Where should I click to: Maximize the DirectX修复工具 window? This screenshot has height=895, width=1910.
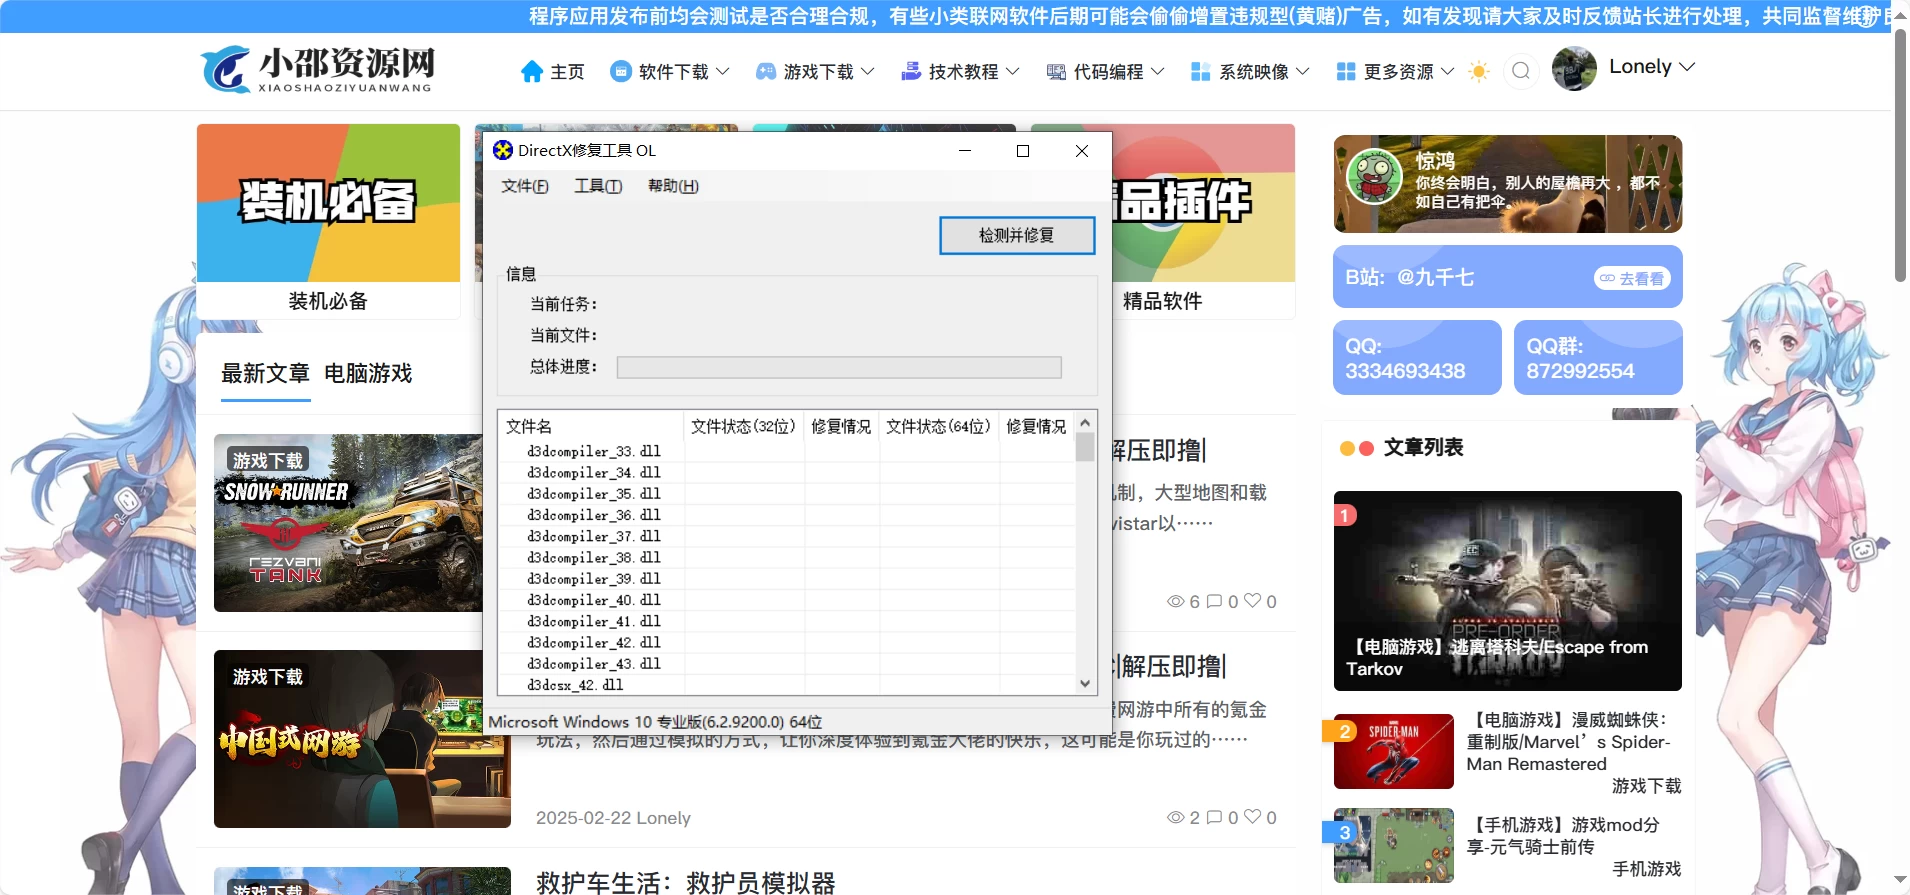(x=1023, y=151)
